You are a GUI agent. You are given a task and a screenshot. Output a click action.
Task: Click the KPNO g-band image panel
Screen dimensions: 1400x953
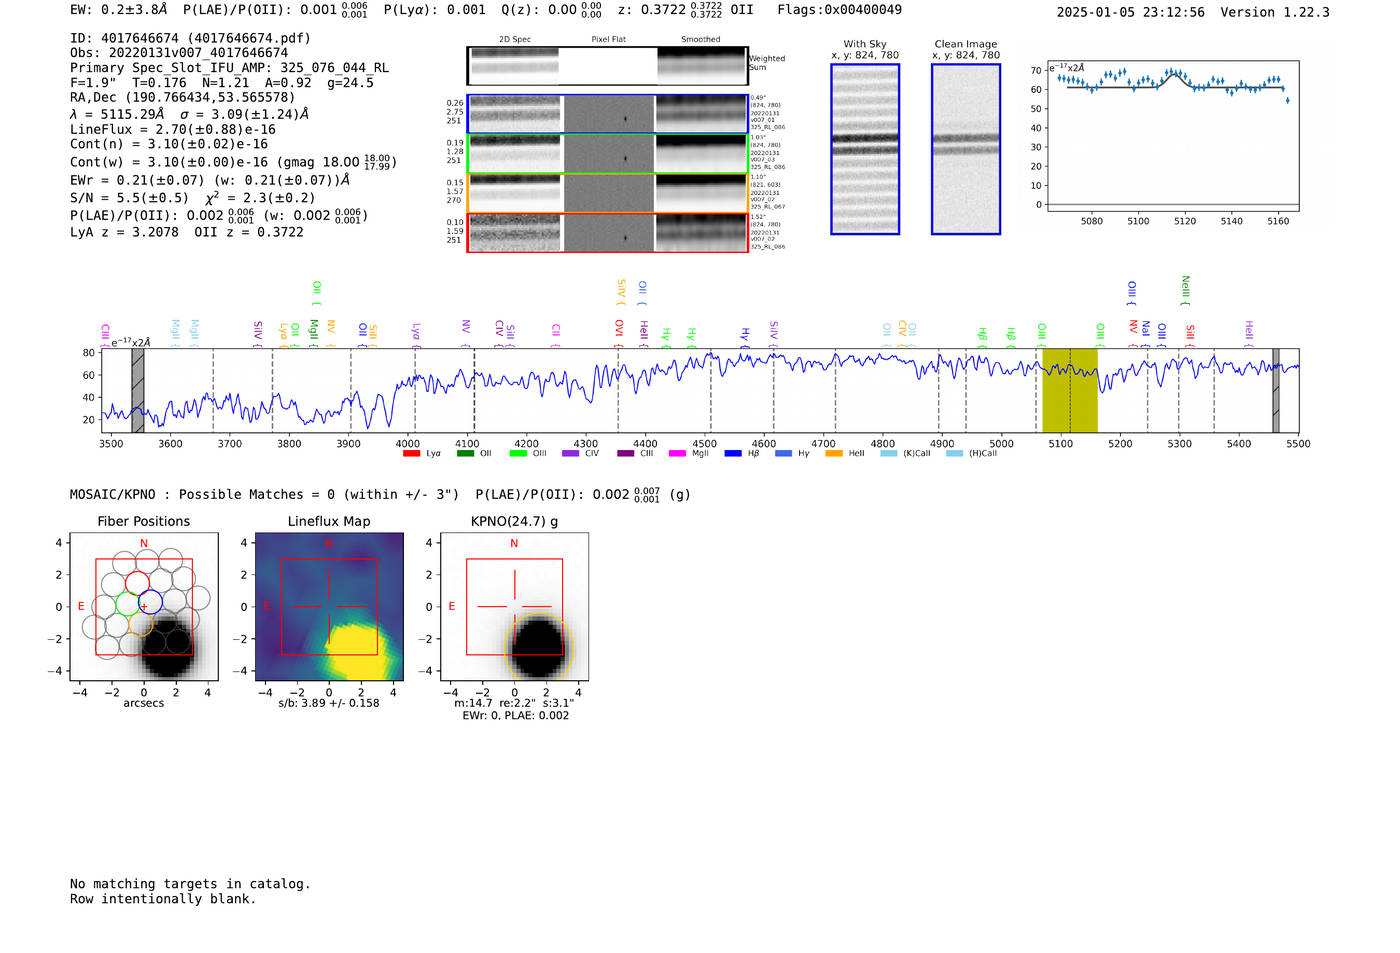(514, 607)
